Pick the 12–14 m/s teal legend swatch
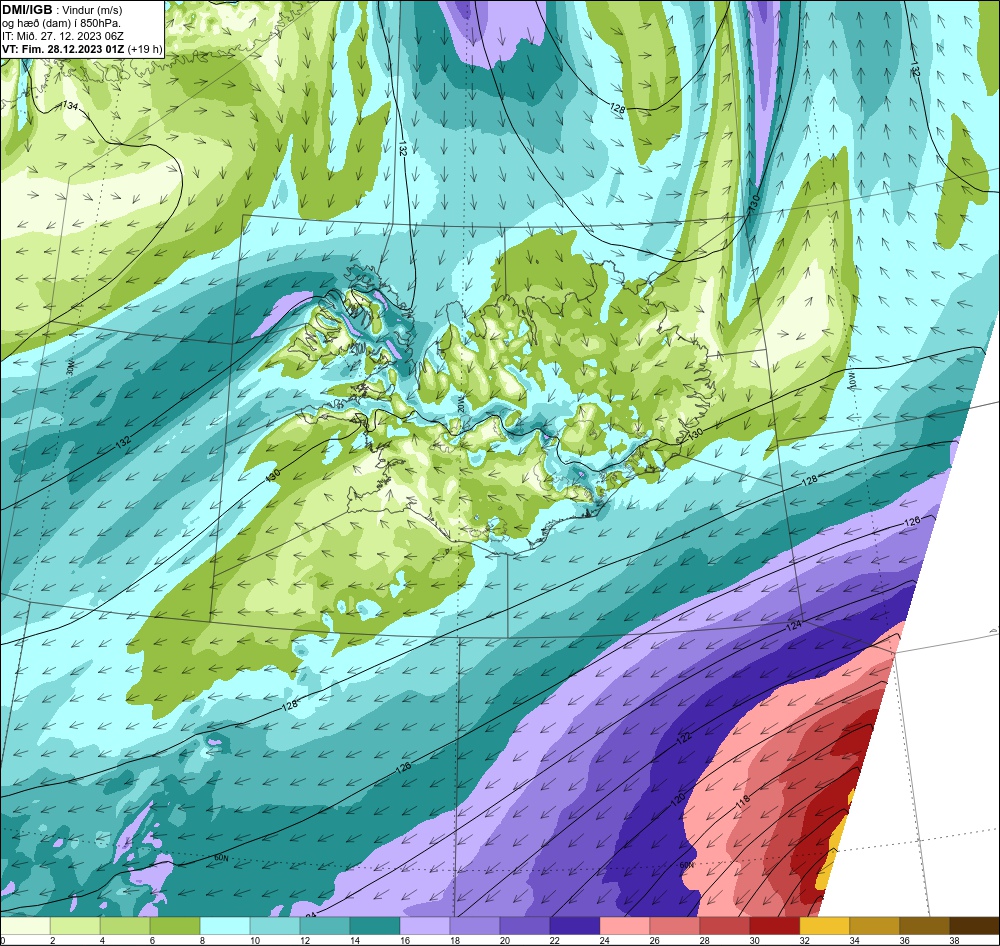 (325, 926)
